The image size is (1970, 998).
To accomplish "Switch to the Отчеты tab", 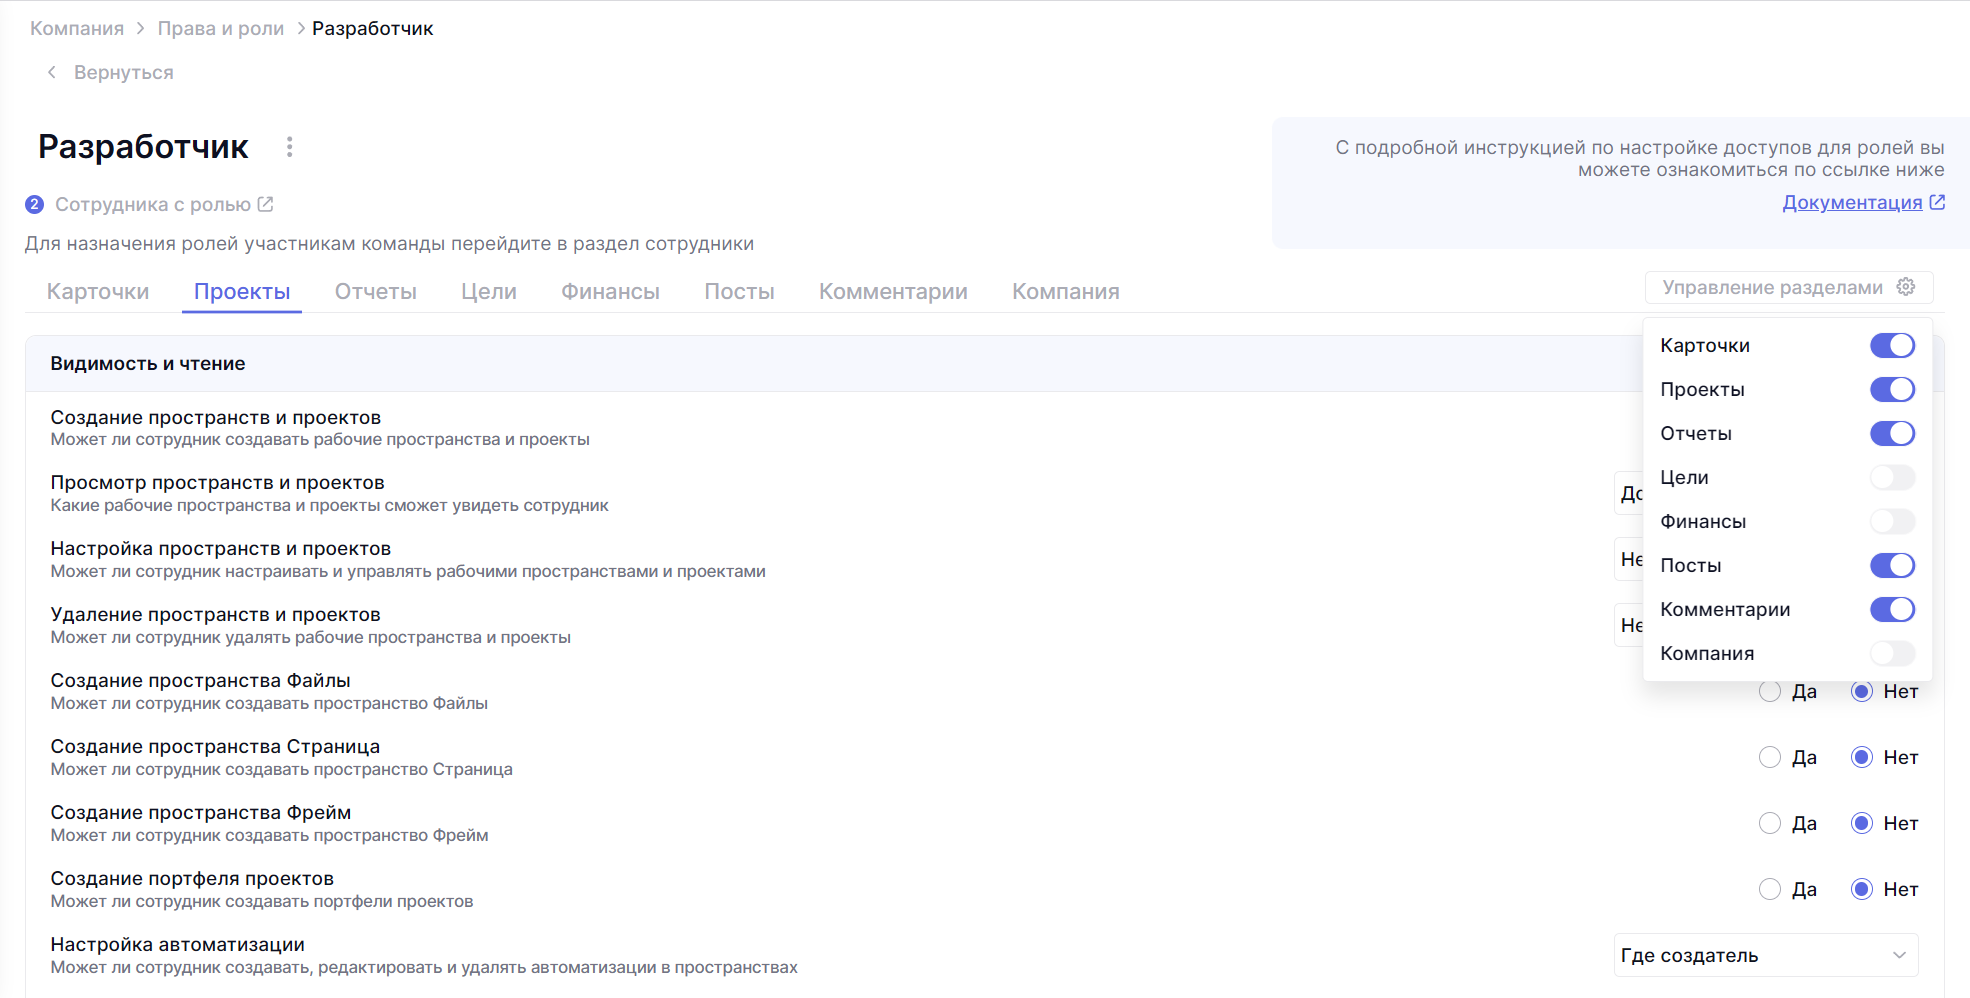I will pyautogui.click(x=375, y=291).
